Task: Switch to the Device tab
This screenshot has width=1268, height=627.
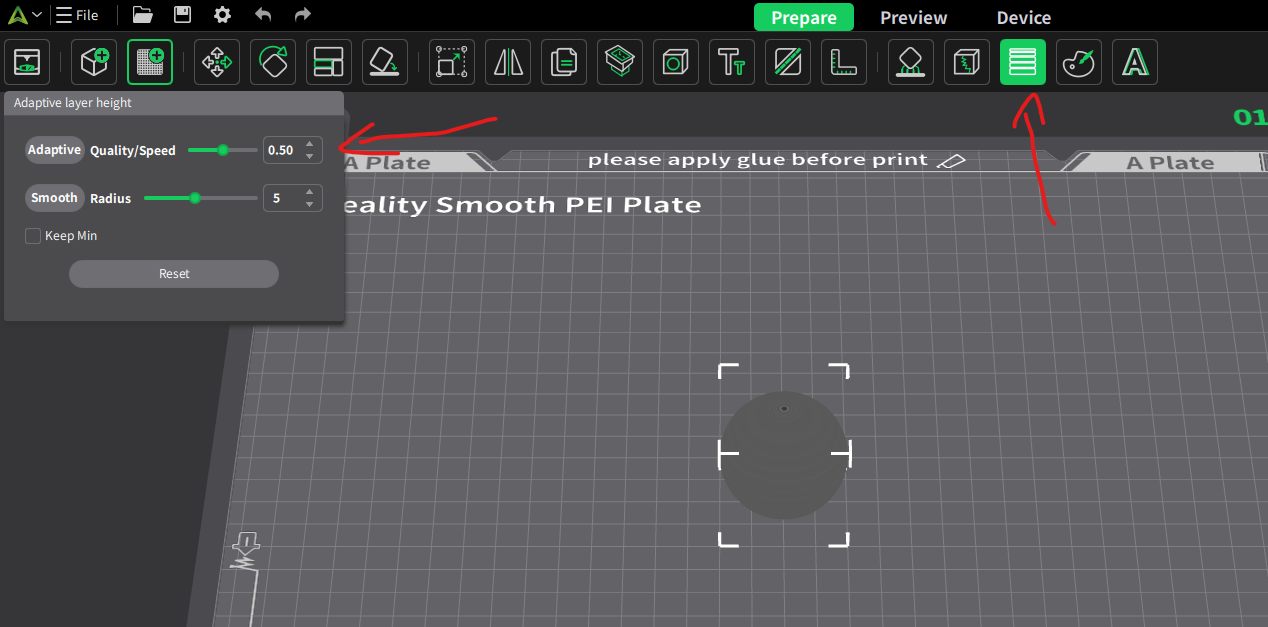Action: [1024, 17]
